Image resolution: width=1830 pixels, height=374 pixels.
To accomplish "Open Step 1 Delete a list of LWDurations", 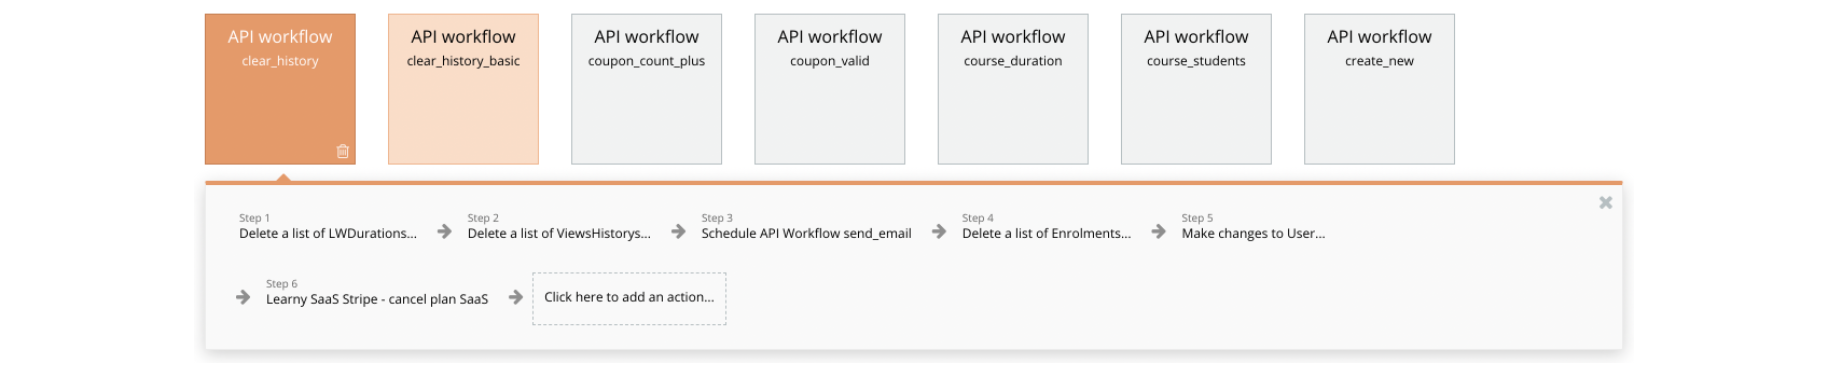I will click(x=328, y=227).
